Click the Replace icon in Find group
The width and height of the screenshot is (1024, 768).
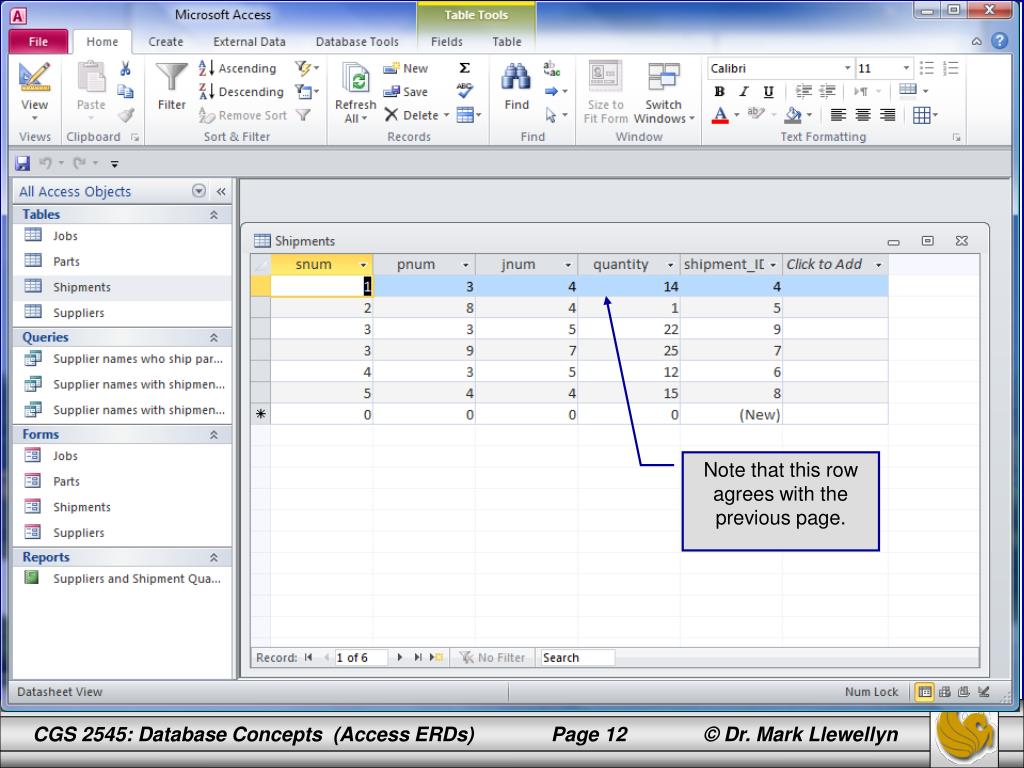tap(551, 68)
